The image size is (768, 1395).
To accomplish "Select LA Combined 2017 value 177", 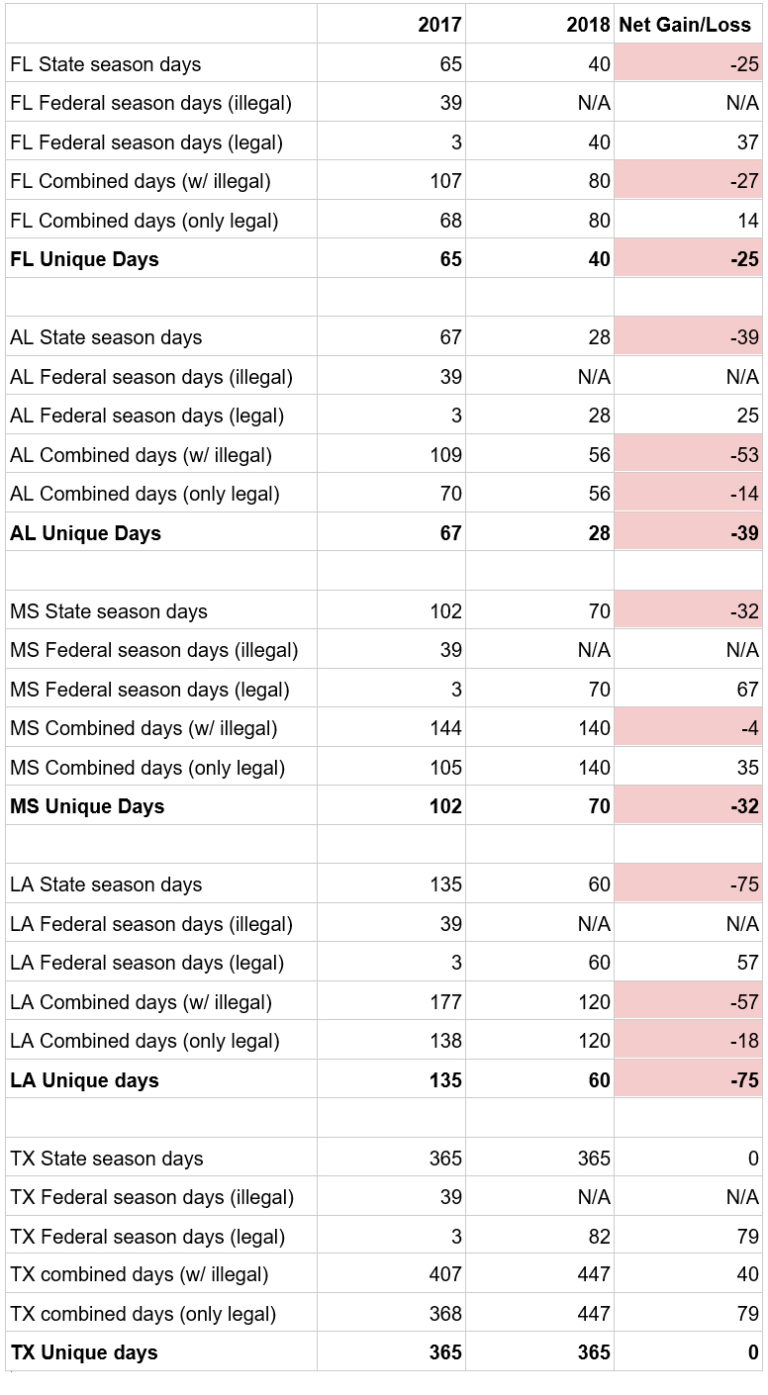I will 445,1002.
